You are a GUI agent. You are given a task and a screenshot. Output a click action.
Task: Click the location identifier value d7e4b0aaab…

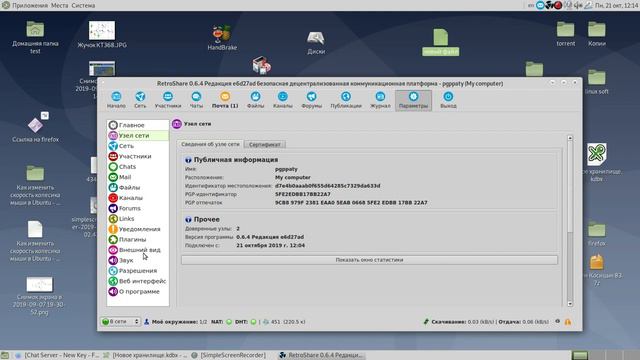point(327,186)
